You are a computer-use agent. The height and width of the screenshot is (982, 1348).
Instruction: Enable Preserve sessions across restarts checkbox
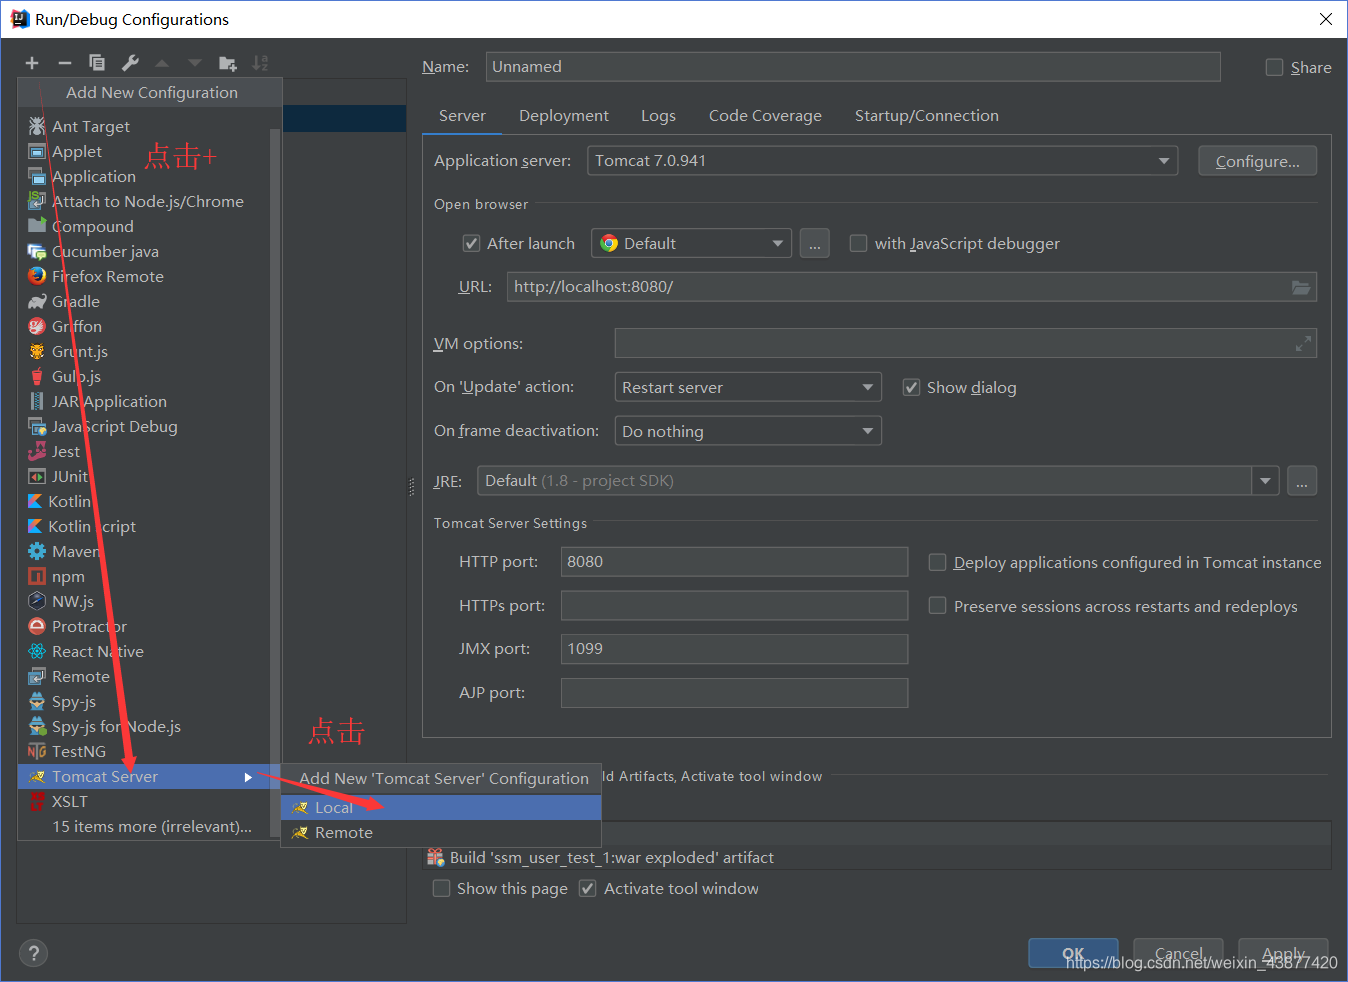pyautogui.click(x=937, y=605)
